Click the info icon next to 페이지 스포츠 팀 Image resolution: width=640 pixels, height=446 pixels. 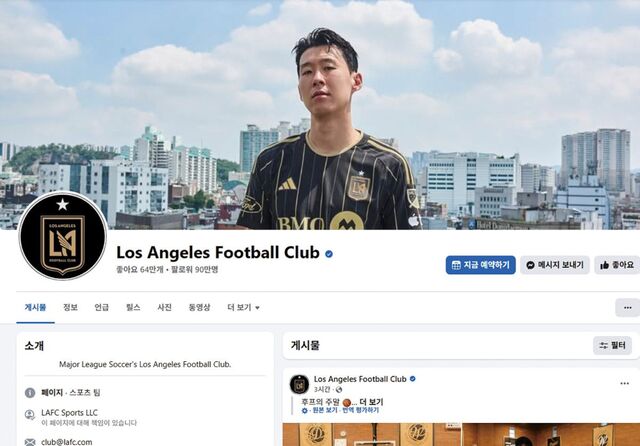tap(30, 393)
